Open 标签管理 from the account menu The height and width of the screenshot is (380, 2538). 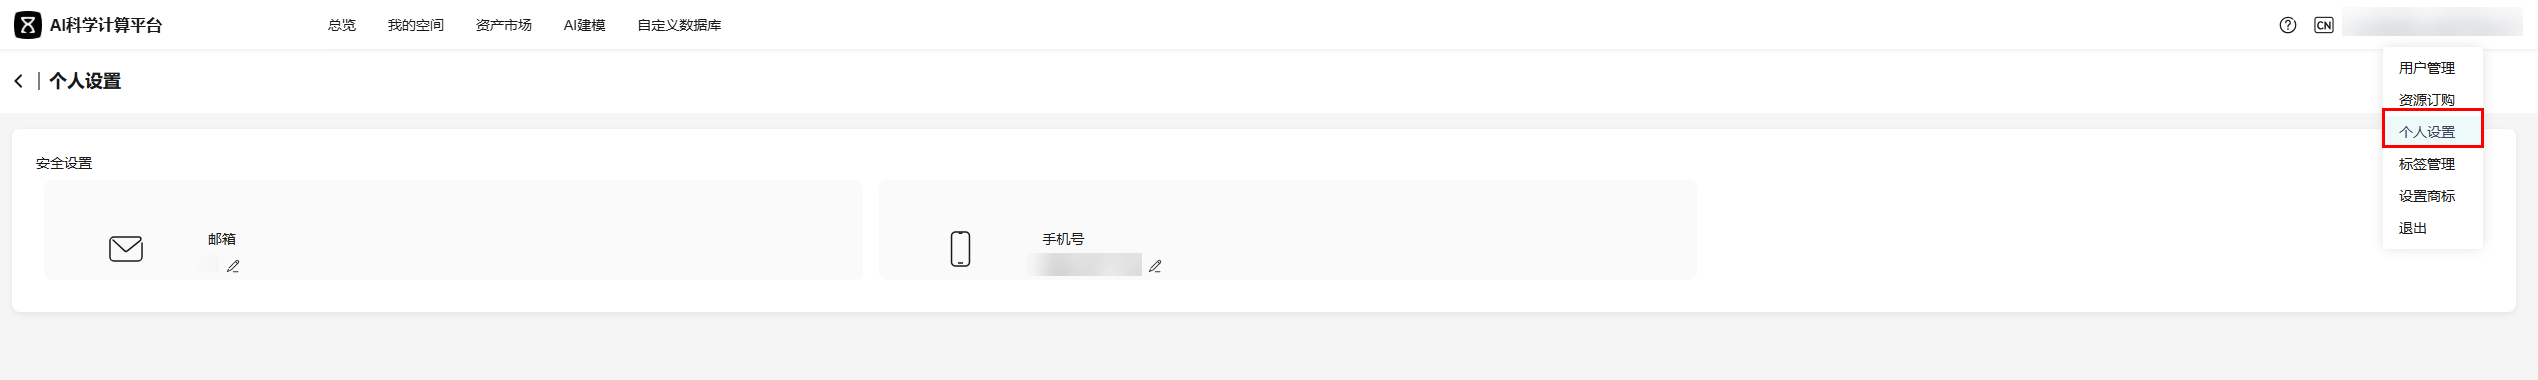(2426, 164)
